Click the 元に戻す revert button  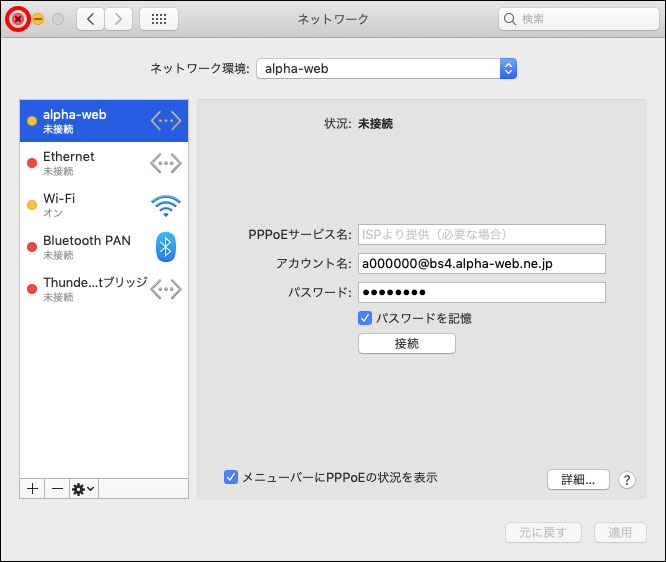pos(543,532)
